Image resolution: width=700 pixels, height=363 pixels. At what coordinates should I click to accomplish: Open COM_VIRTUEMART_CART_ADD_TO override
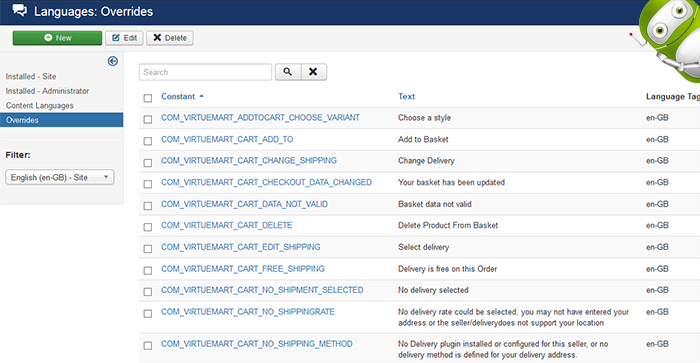coord(227,139)
